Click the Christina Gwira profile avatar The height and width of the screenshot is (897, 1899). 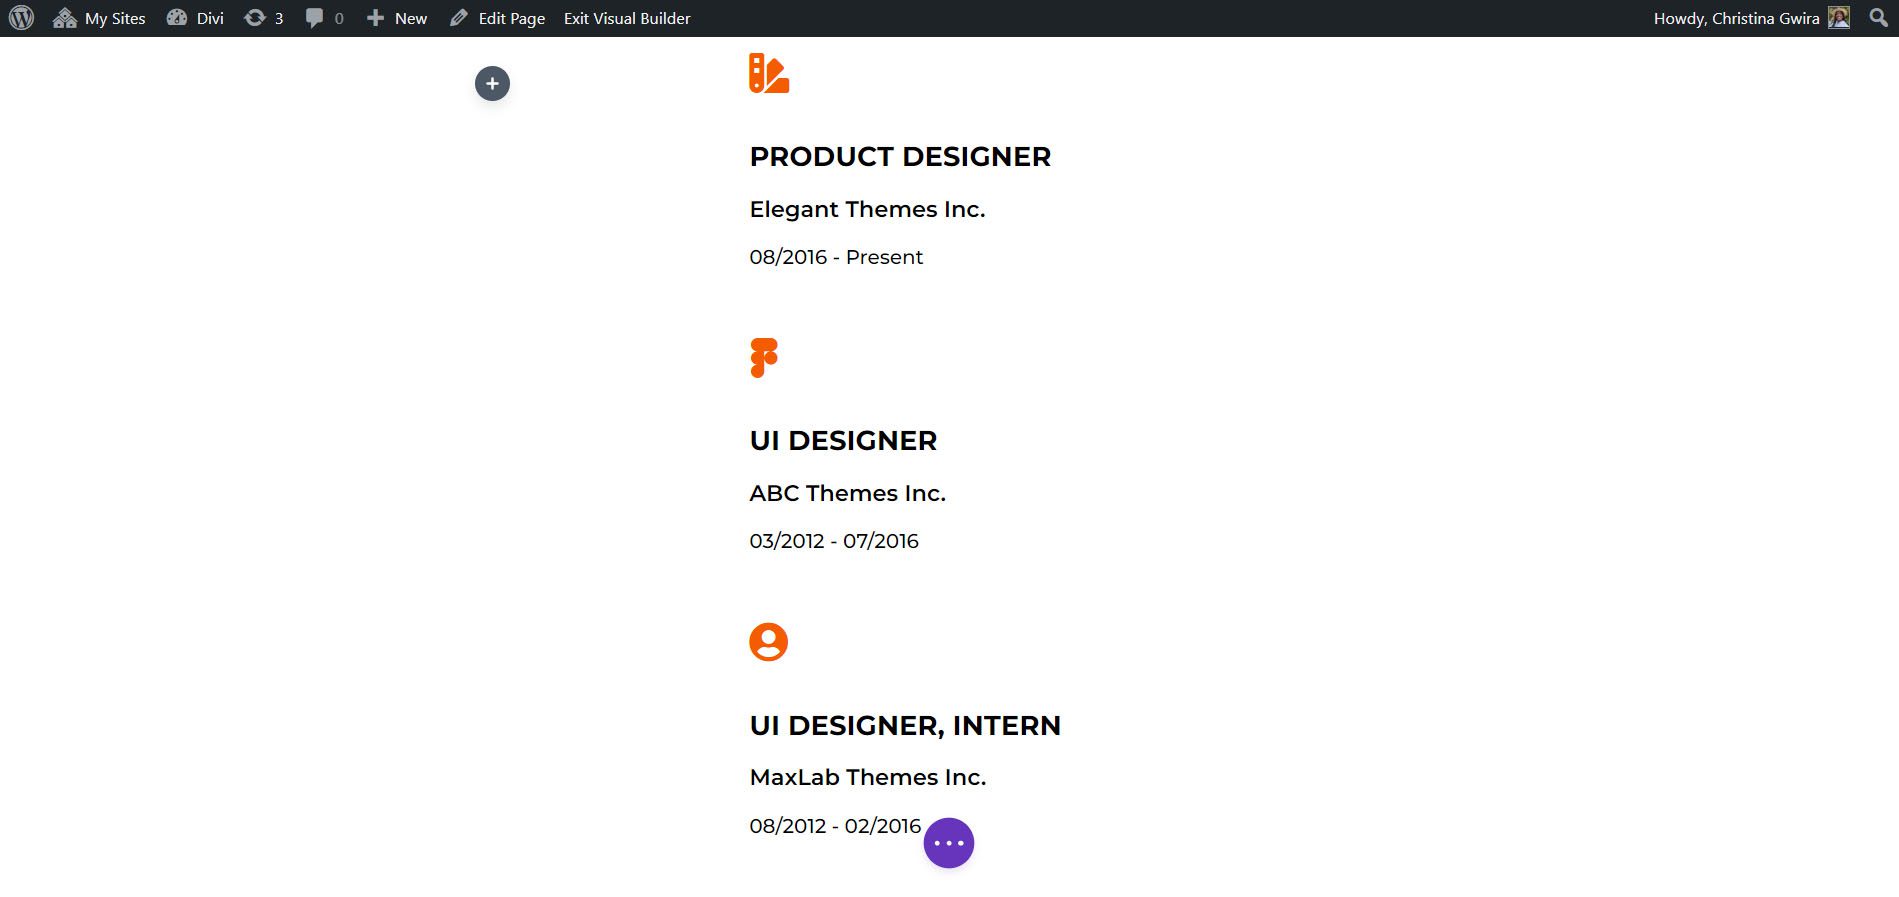(x=1840, y=17)
